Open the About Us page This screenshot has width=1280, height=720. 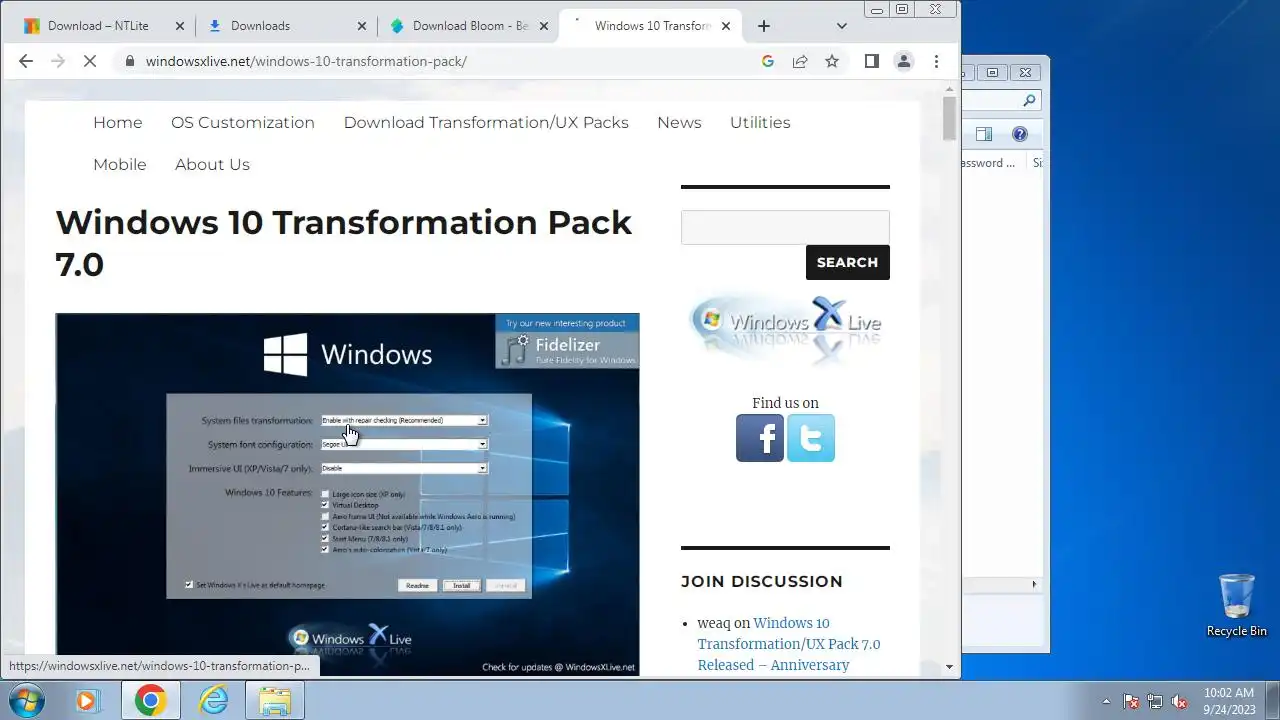click(212, 164)
